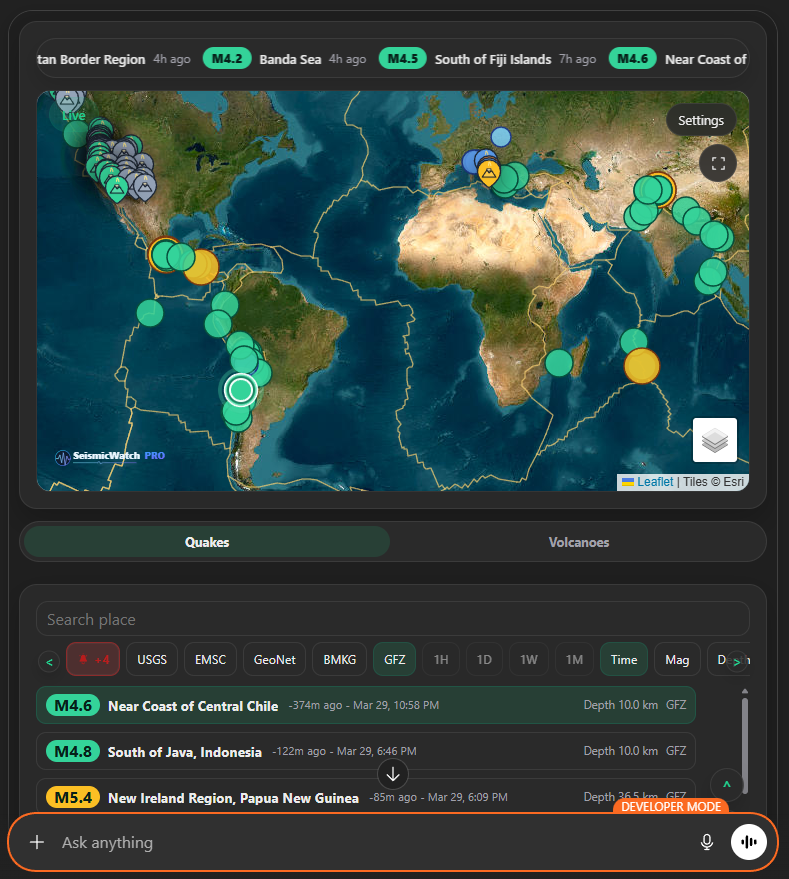Select the Quakes tab

tap(207, 542)
